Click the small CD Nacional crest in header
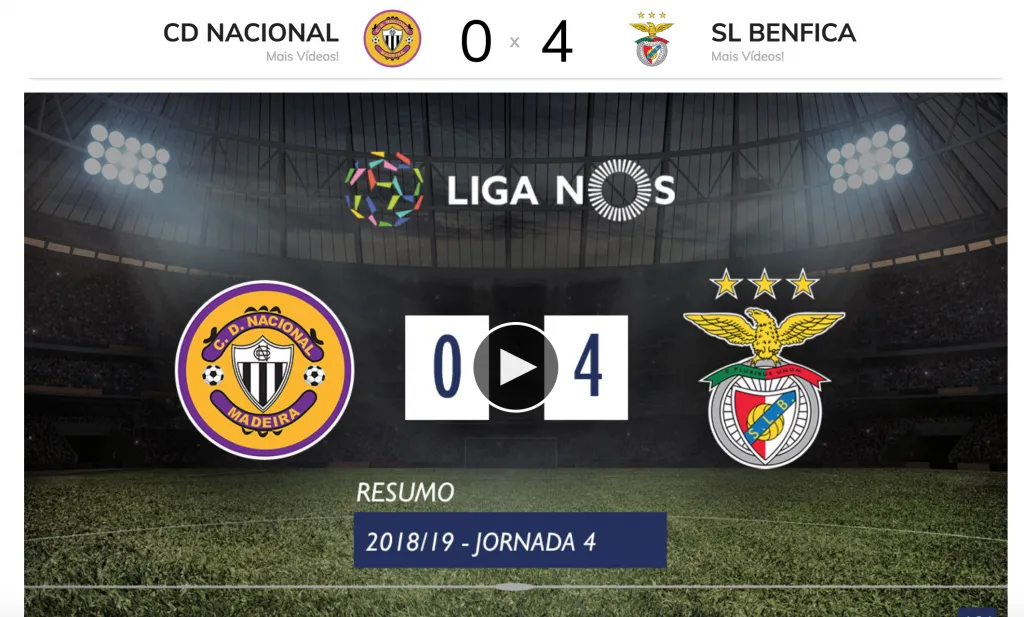The image size is (1024, 617). click(392, 39)
